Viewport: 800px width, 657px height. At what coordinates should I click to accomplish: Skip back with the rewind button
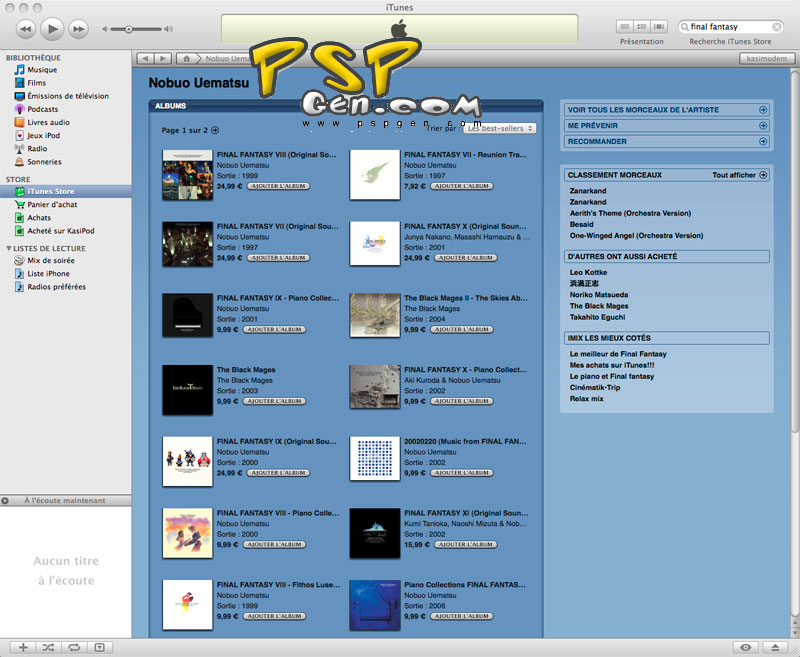26,29
